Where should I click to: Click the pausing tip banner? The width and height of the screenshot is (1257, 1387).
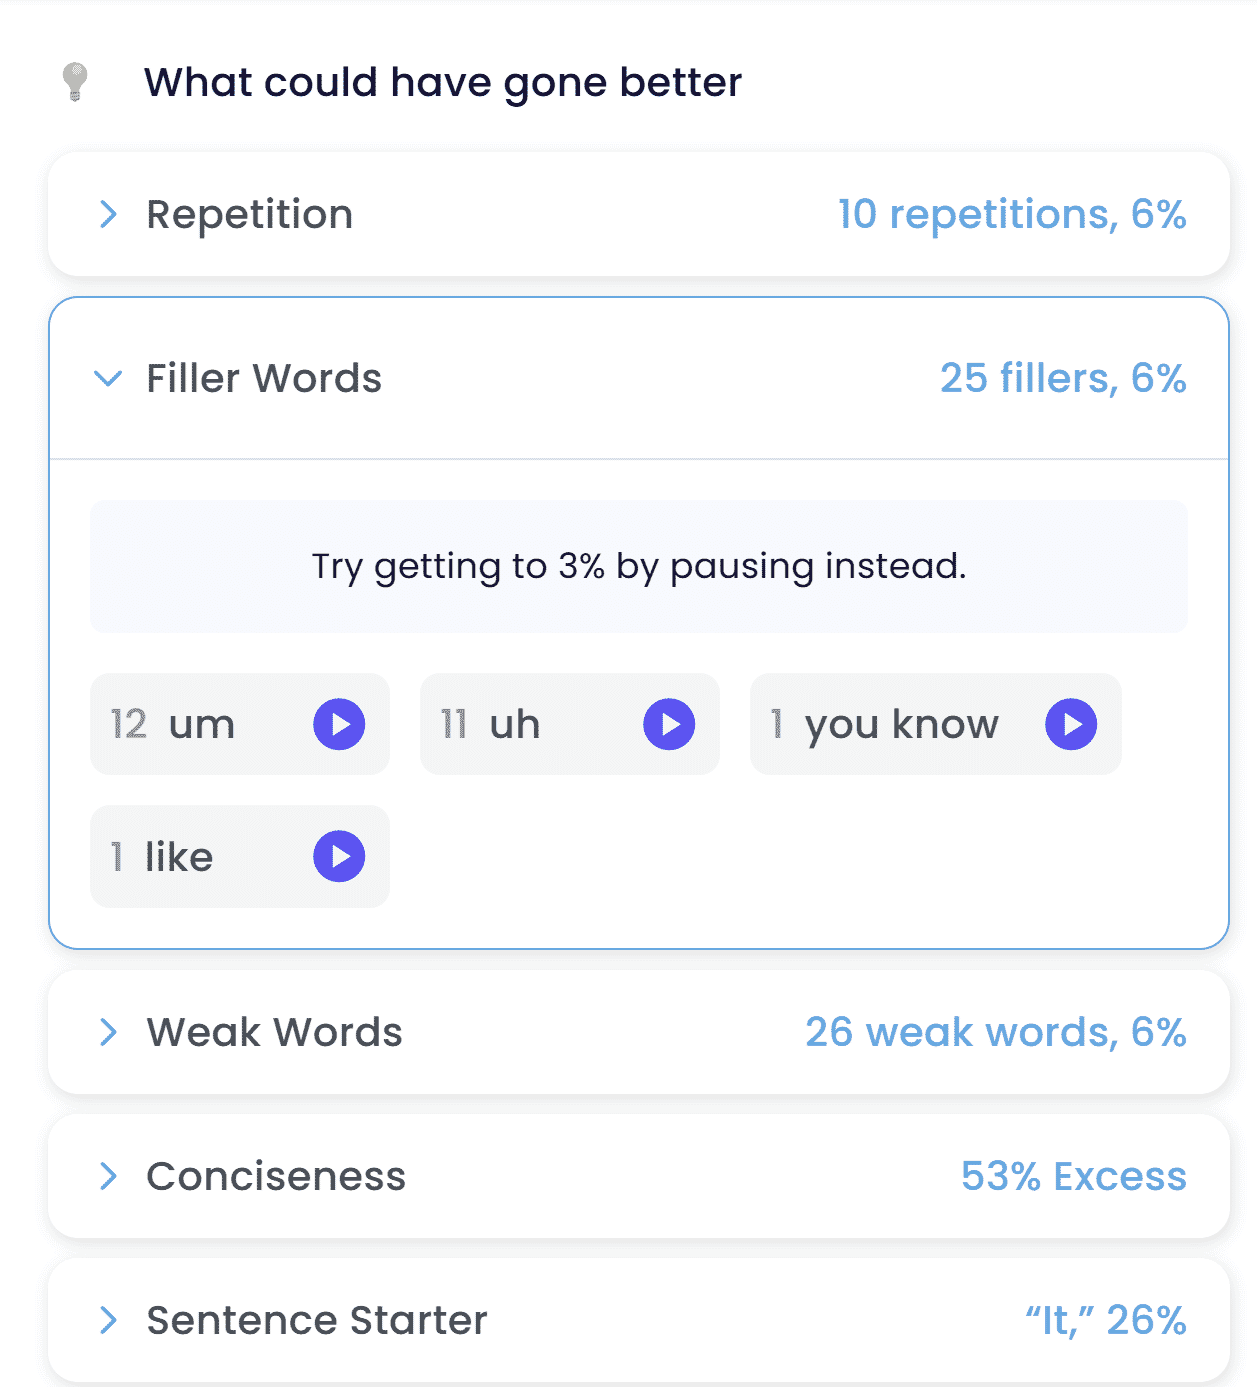pyautogui.click(x=638, y=567)
